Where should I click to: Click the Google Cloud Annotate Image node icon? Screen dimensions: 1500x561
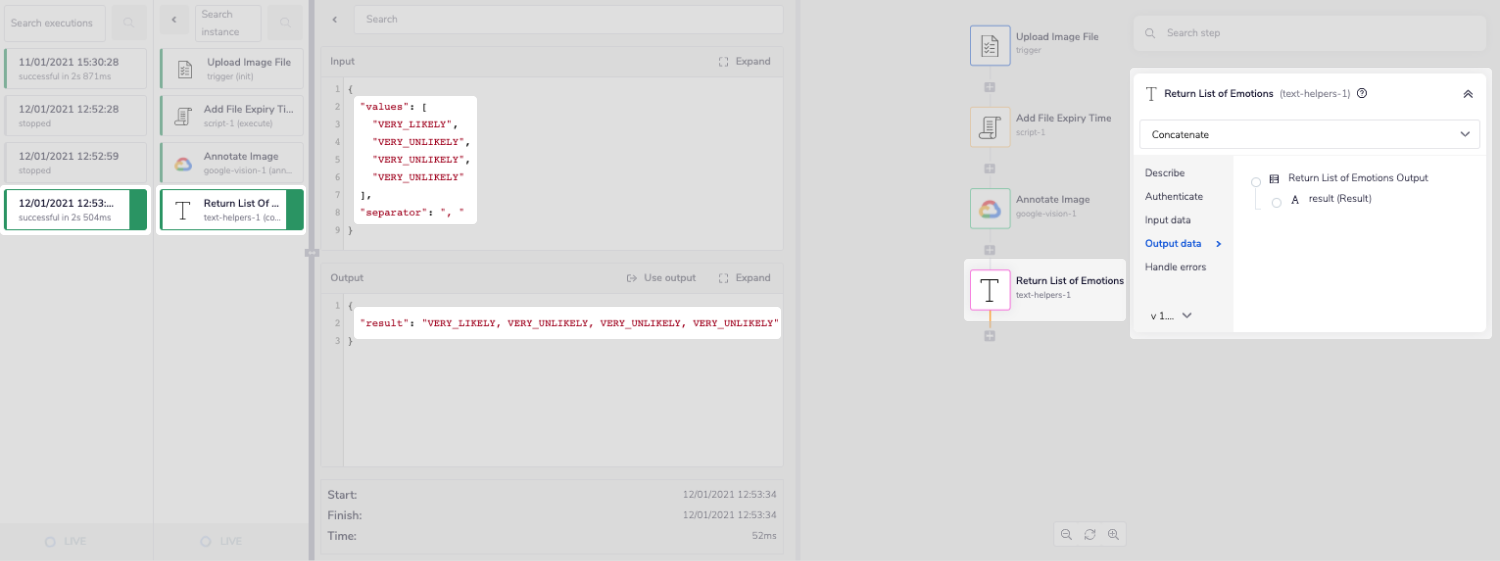[990, 208]
